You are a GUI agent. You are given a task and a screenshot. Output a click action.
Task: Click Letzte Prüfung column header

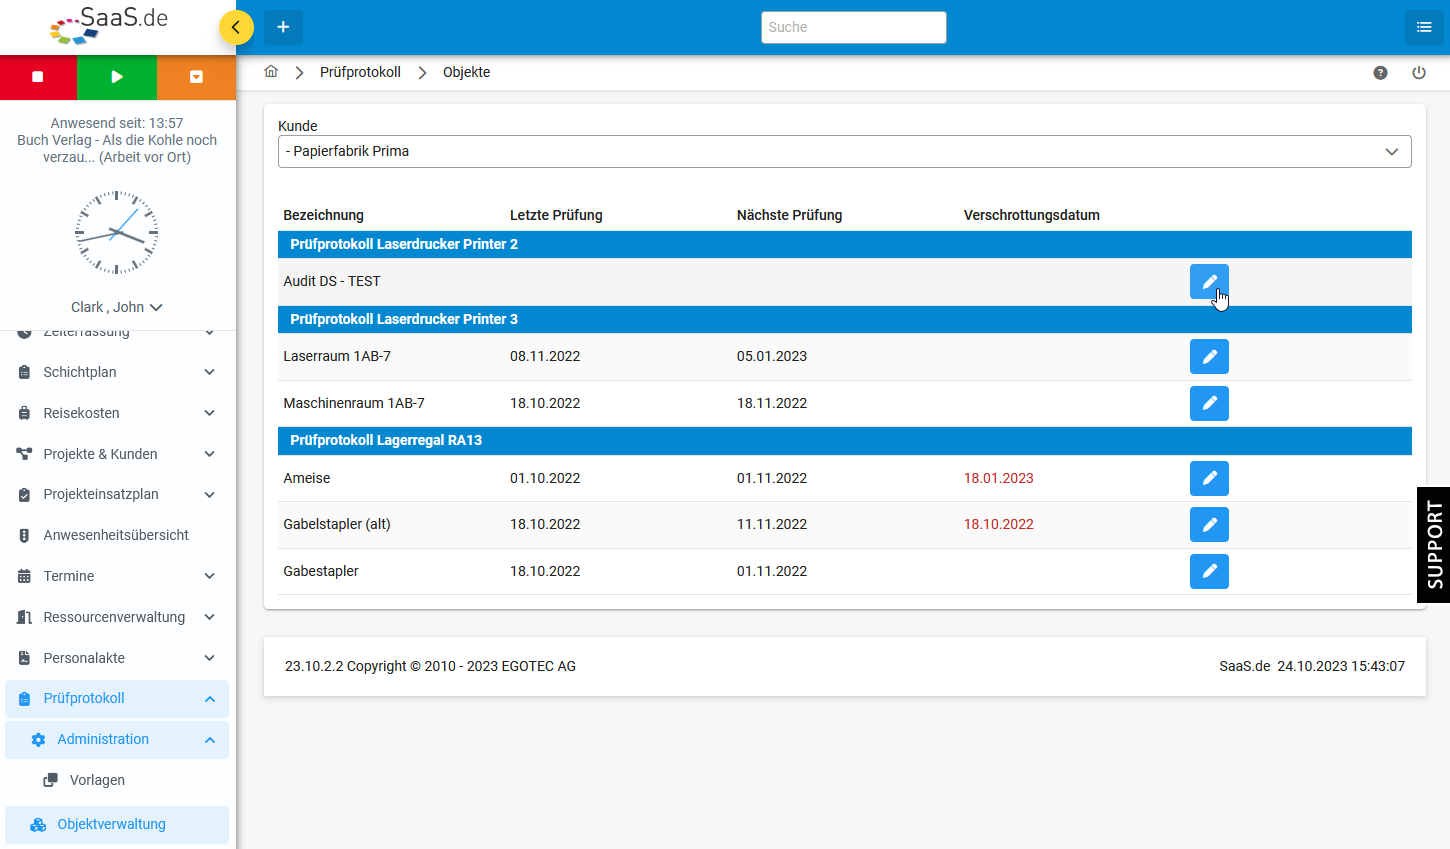556,215
